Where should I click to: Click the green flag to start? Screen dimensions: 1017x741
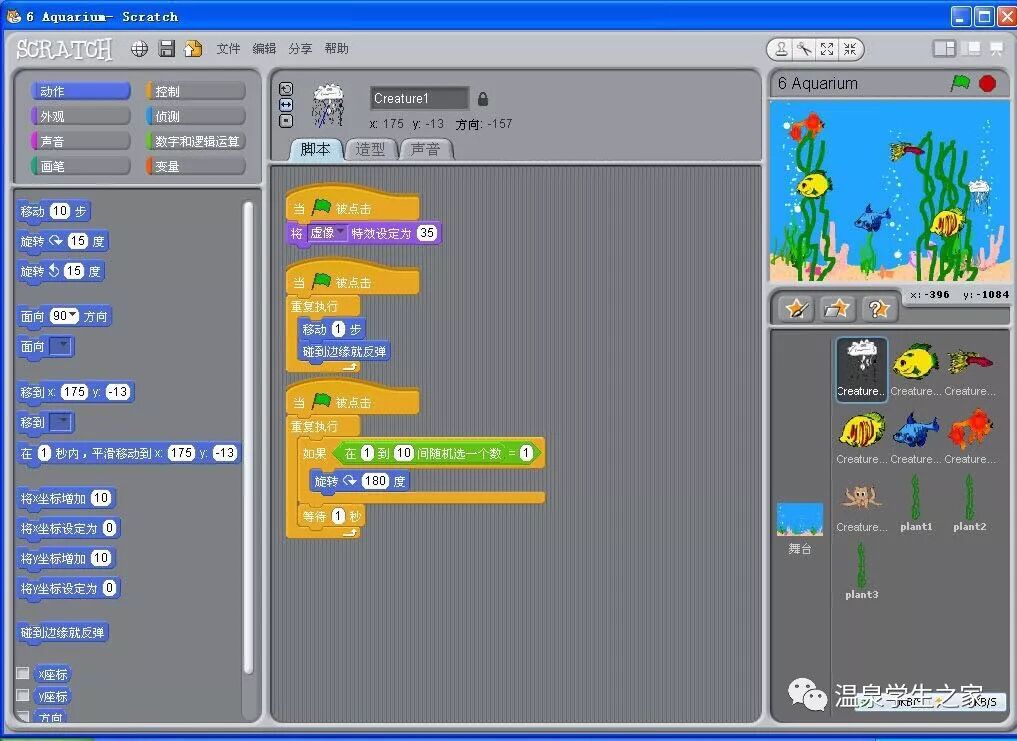960,83
